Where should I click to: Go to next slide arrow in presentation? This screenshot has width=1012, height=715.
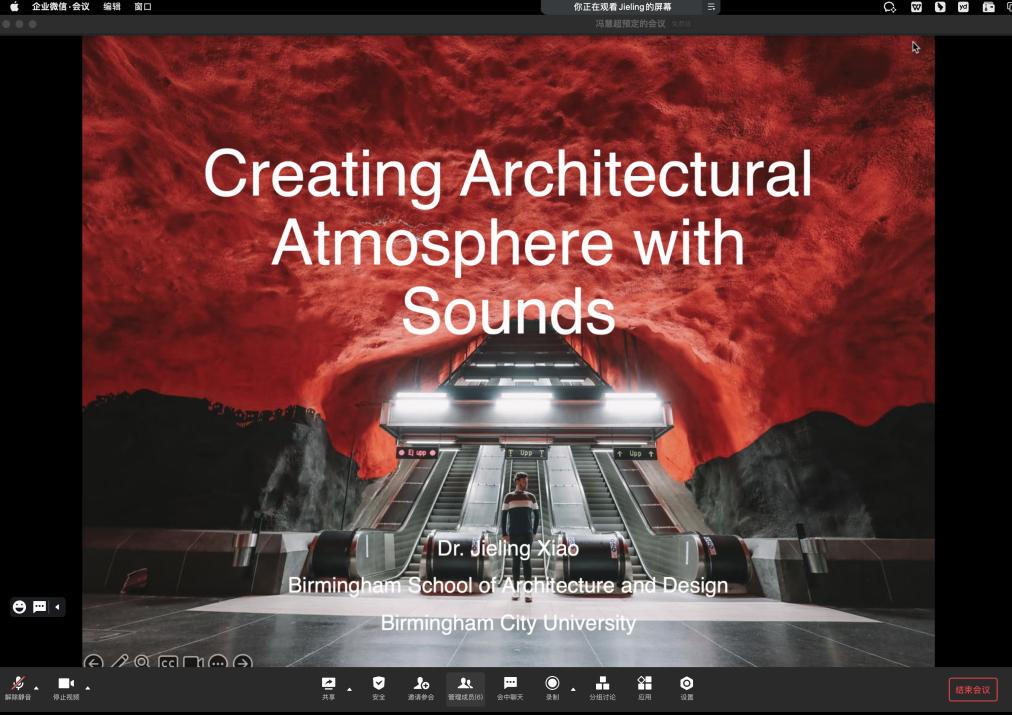(243, 662)
